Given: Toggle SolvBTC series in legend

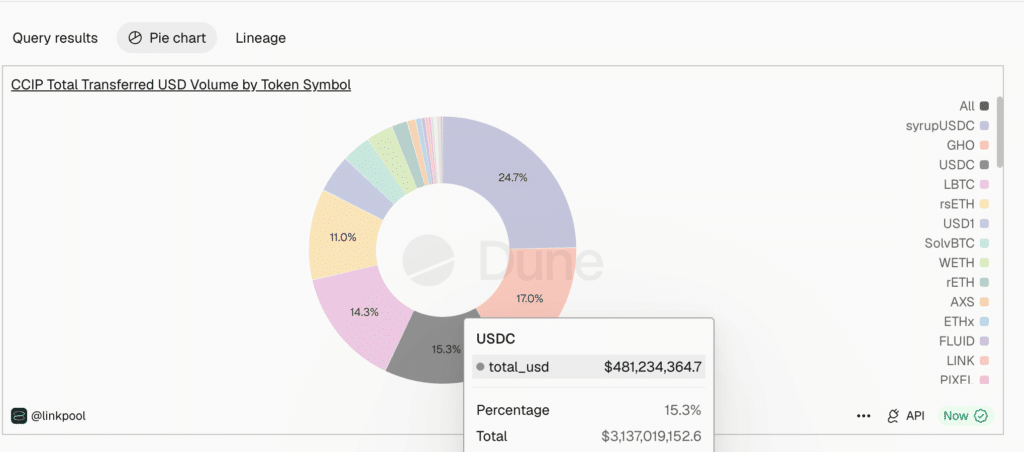Looking at the screenshot, I should (x=957, y=243).
